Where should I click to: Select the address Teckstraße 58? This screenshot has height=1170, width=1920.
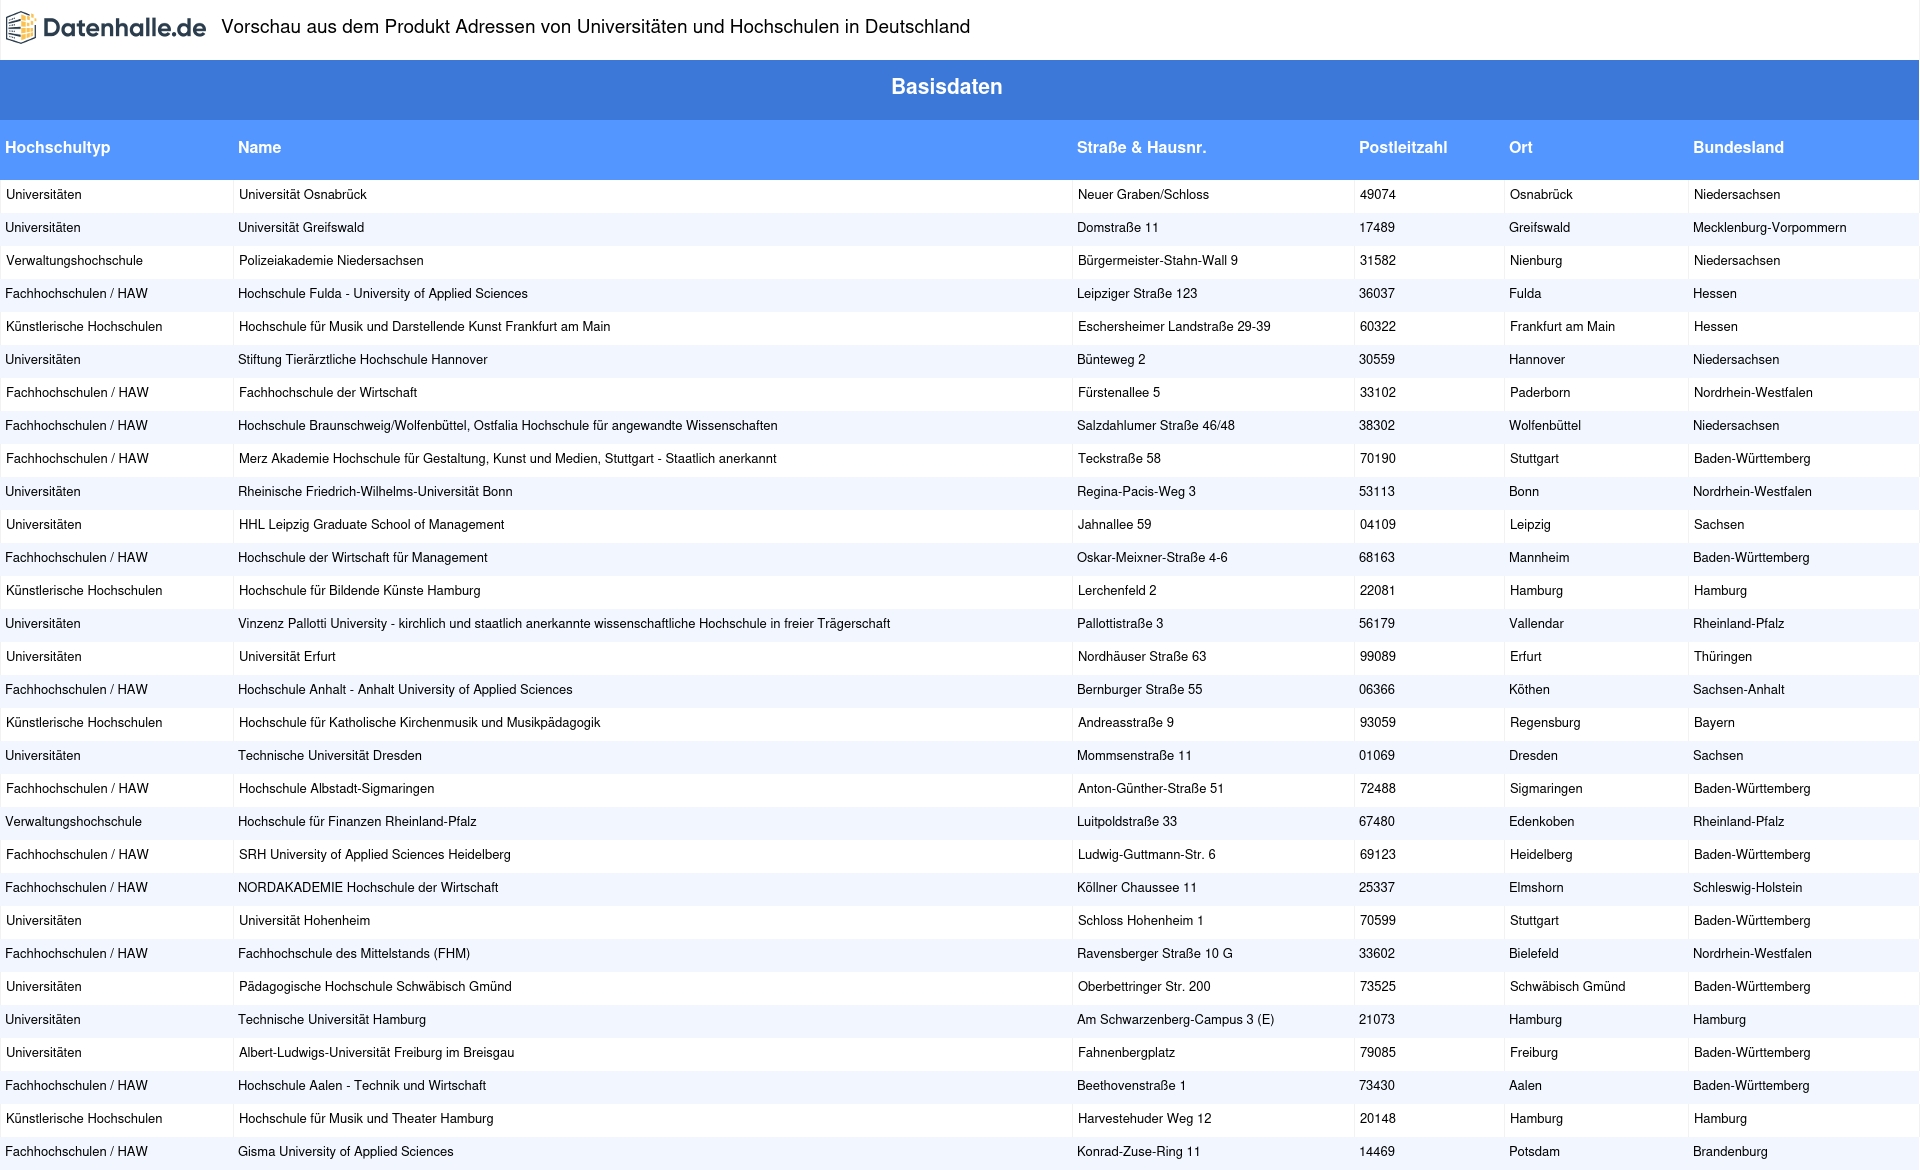[1119, 458]
